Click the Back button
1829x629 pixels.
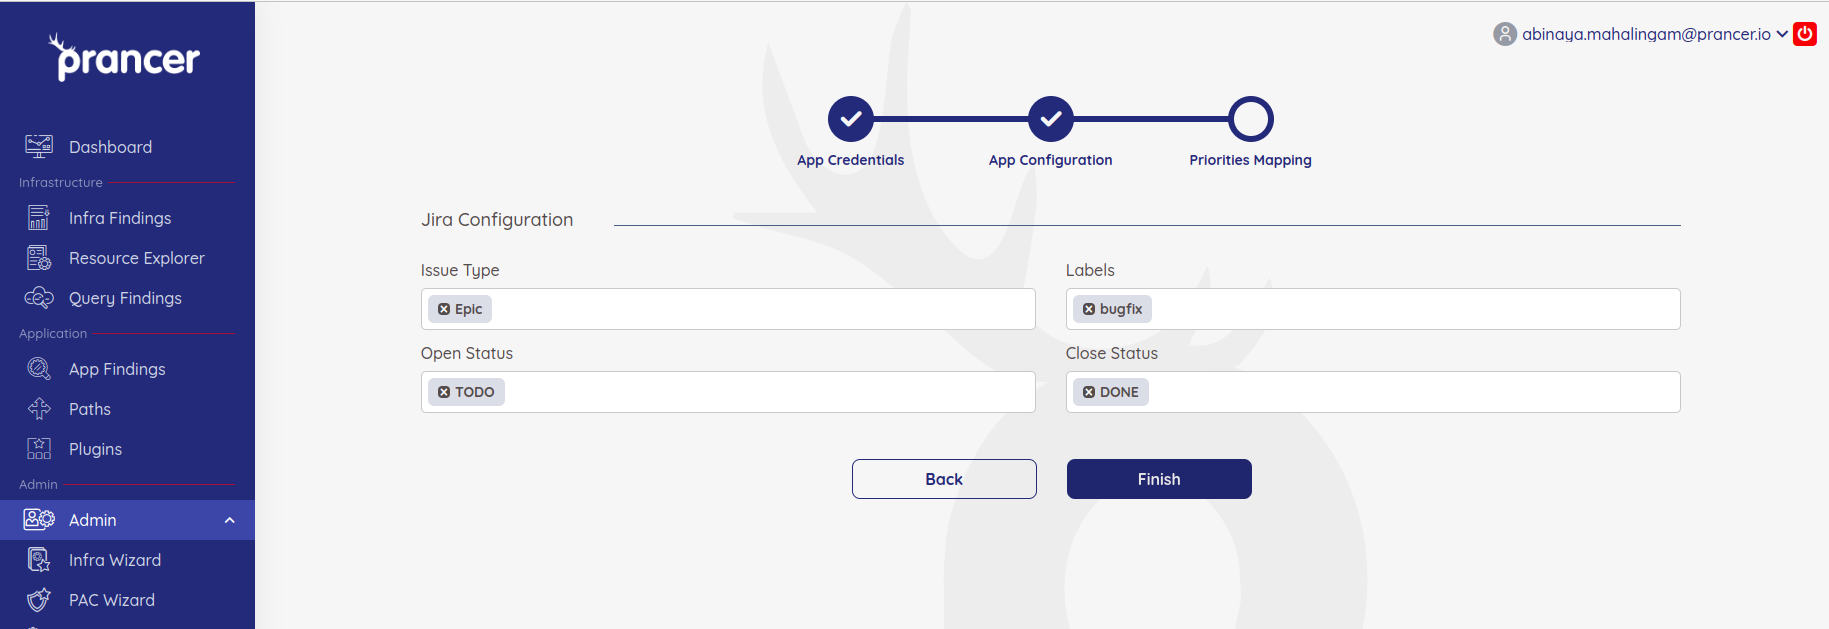click(x=944, y=479)
